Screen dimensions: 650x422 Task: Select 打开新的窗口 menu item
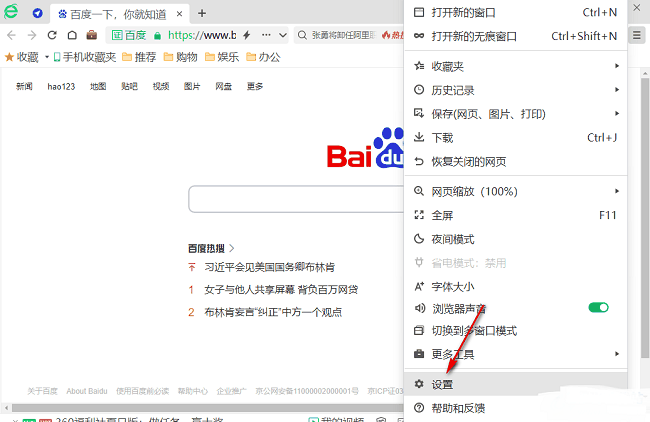click(x=515, y=12)
